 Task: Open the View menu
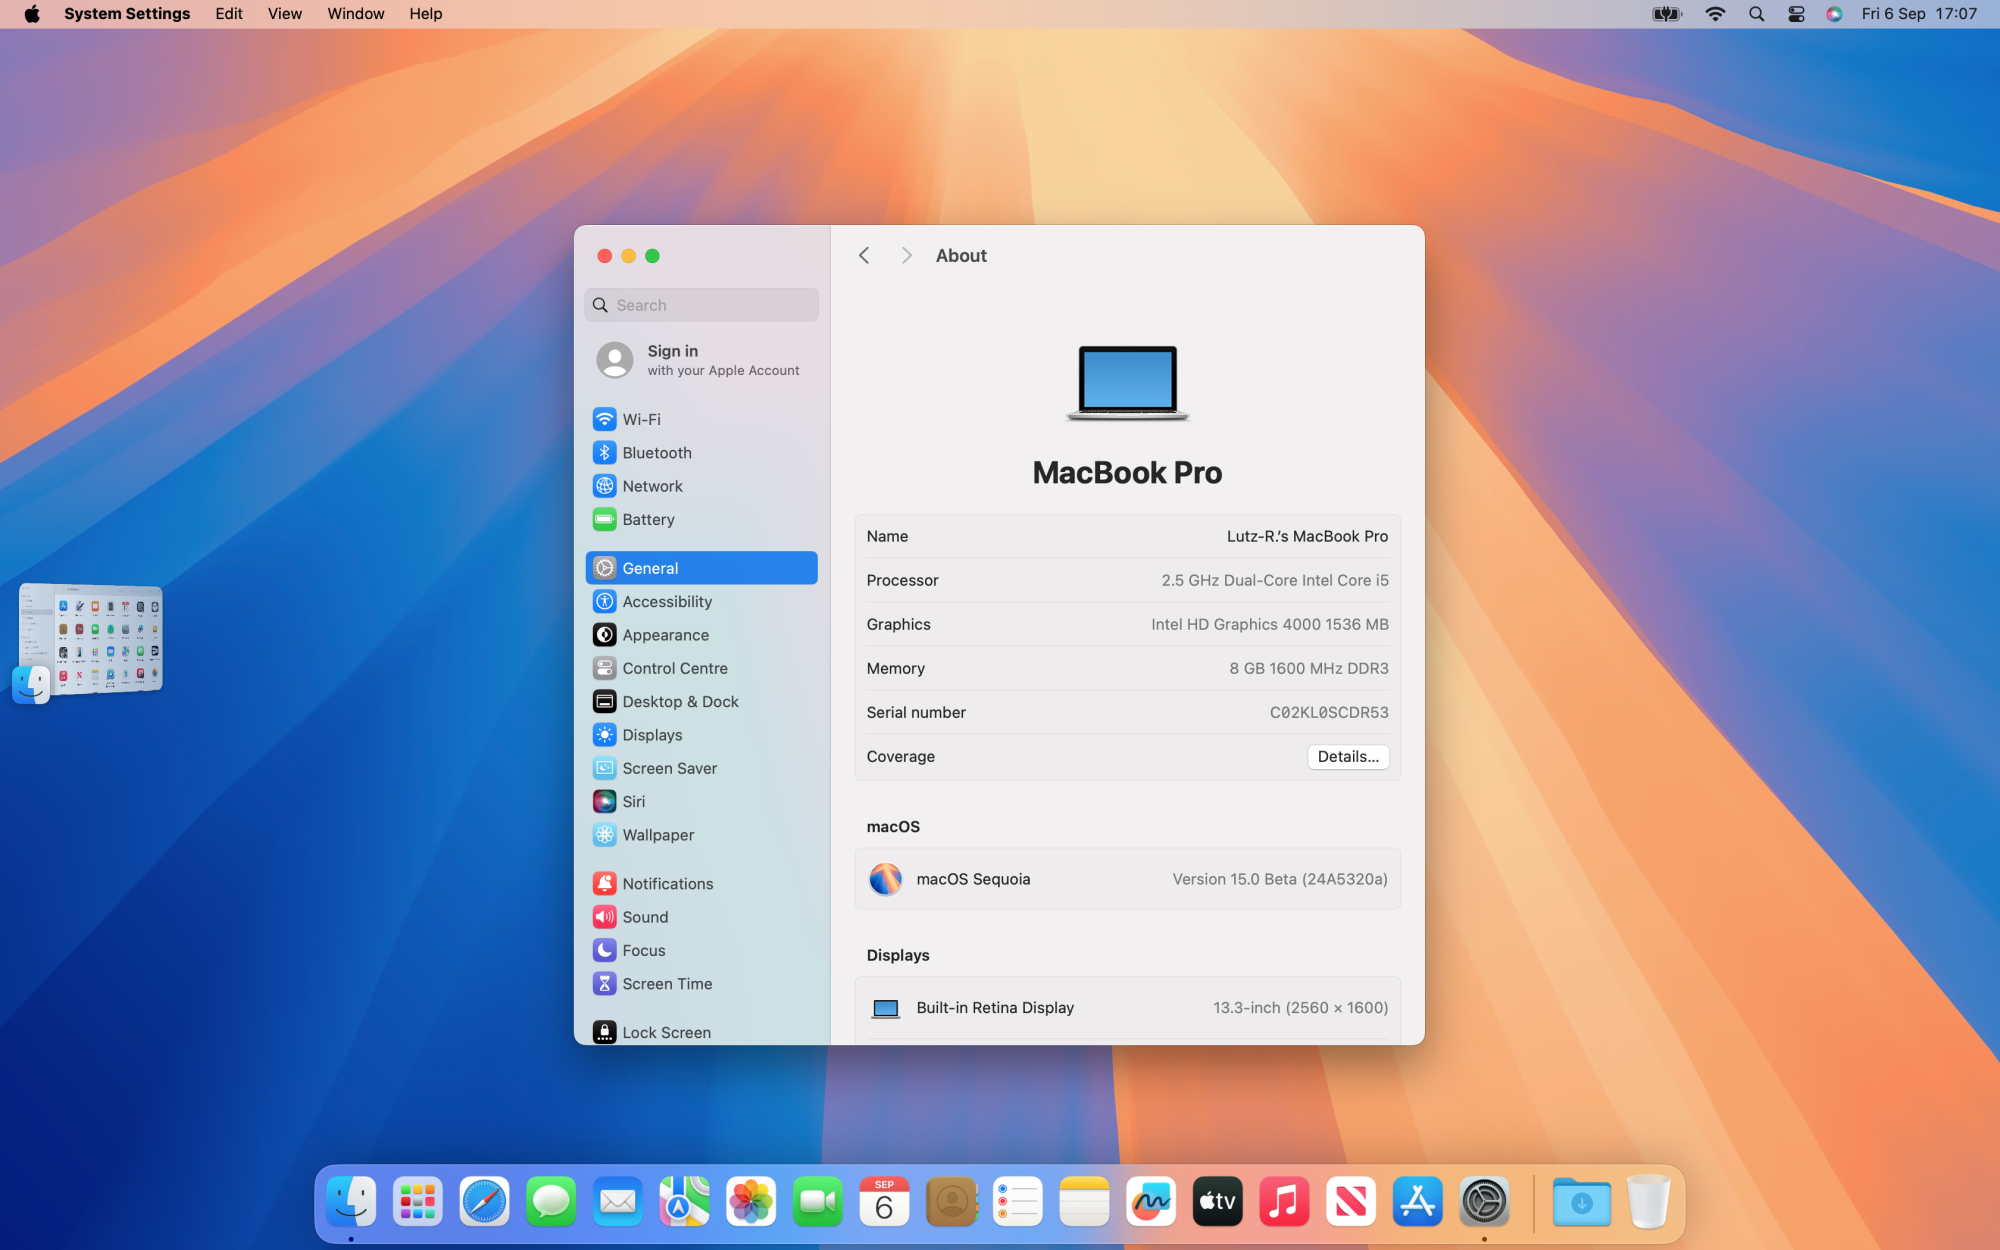coord(285,14)
